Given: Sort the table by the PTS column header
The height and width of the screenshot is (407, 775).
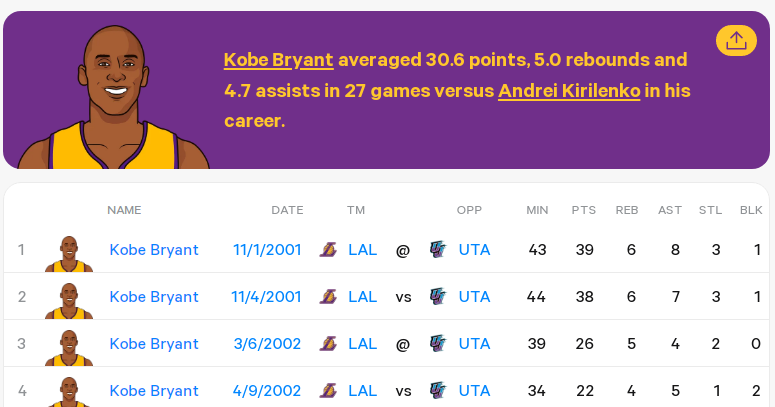Looking at the screenshot, I should 584,210.
